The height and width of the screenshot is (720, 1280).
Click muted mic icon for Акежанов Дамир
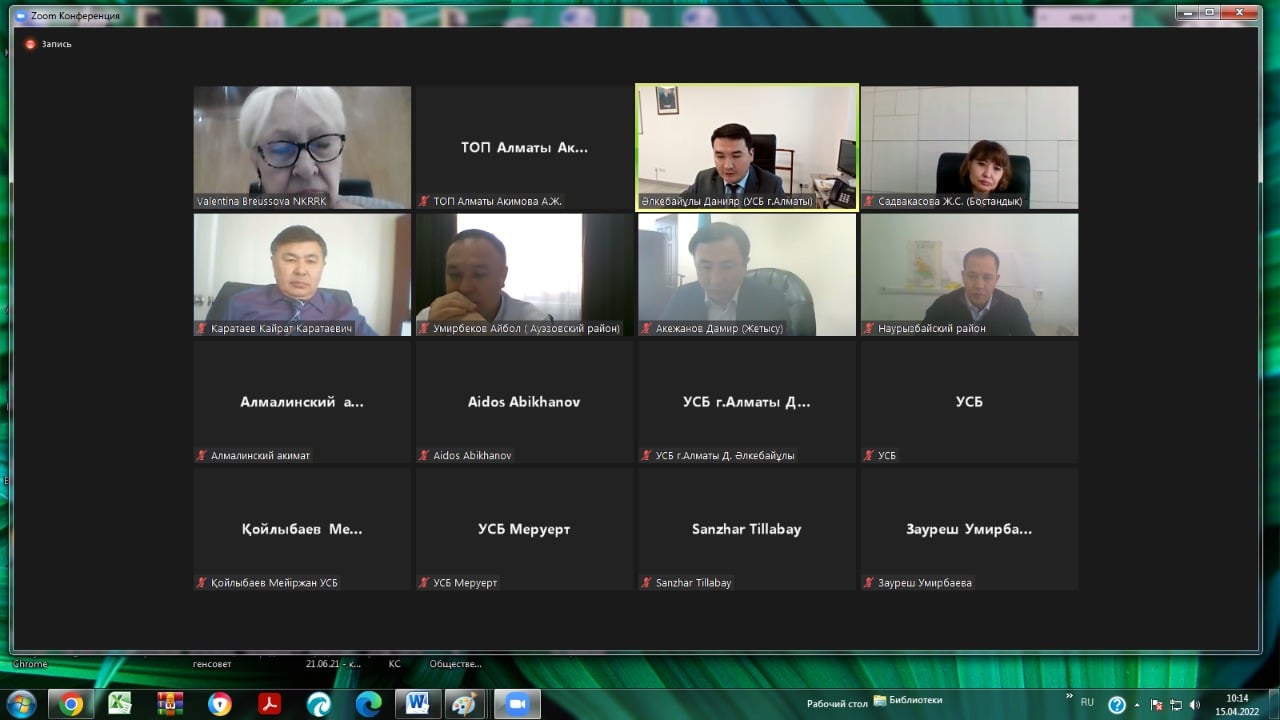click(x=647, y=328)
